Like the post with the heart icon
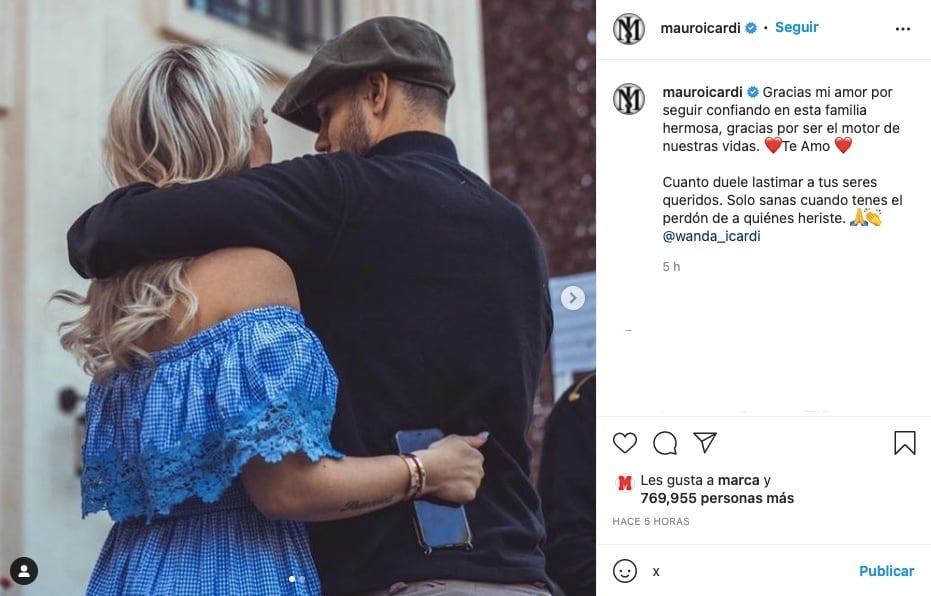931x596 pixels. pos(625,443)
